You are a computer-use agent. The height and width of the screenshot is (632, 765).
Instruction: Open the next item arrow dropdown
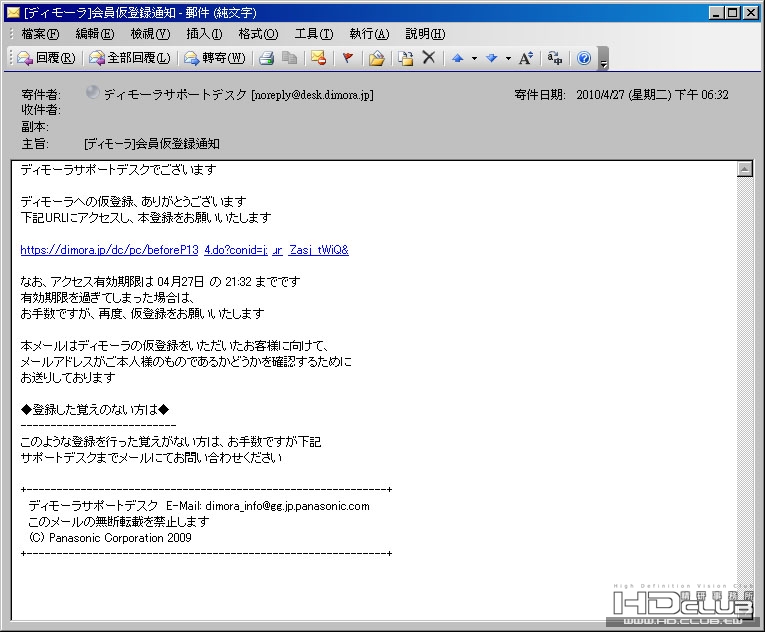508,59
